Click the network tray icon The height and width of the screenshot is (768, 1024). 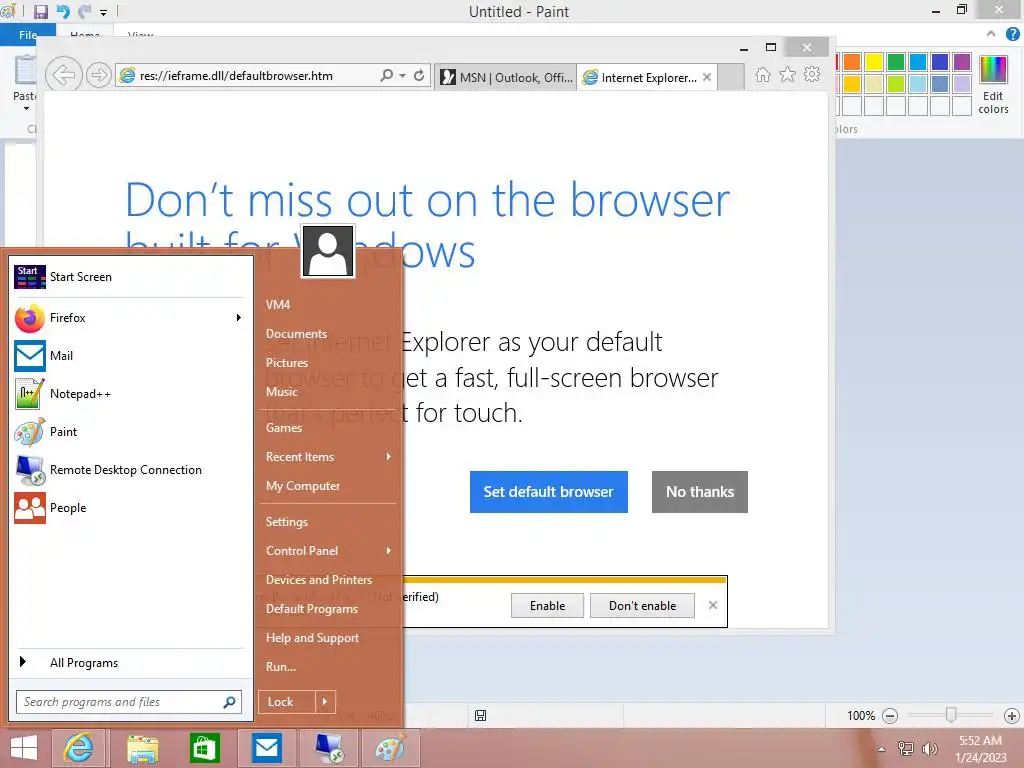[x=905, y=748]
